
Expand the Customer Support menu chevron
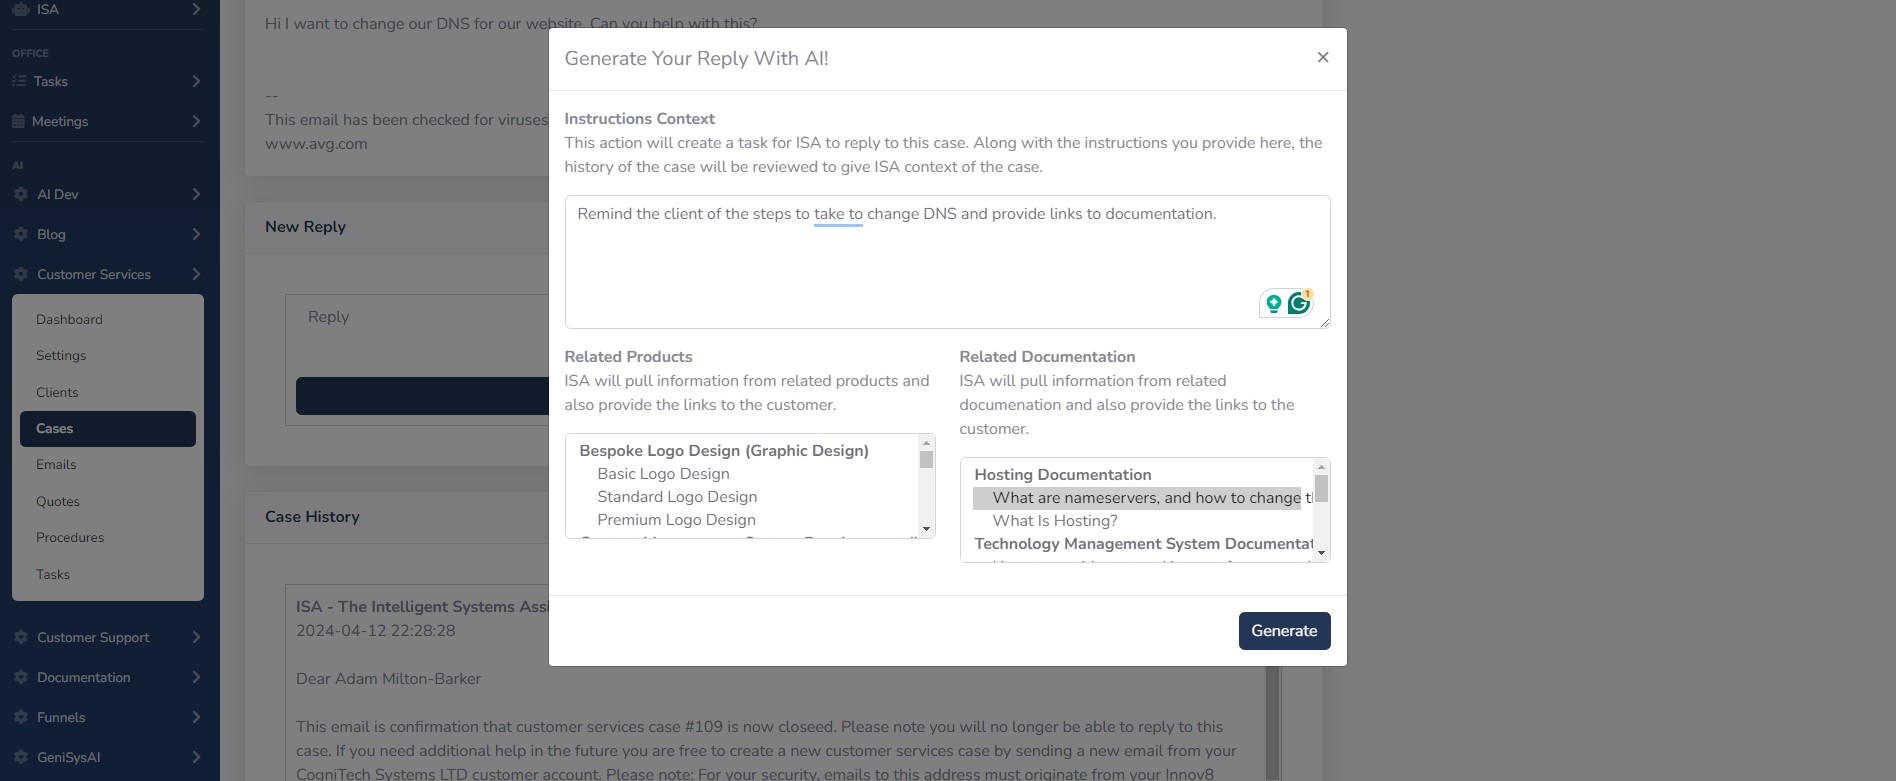(x=196, y=637)
